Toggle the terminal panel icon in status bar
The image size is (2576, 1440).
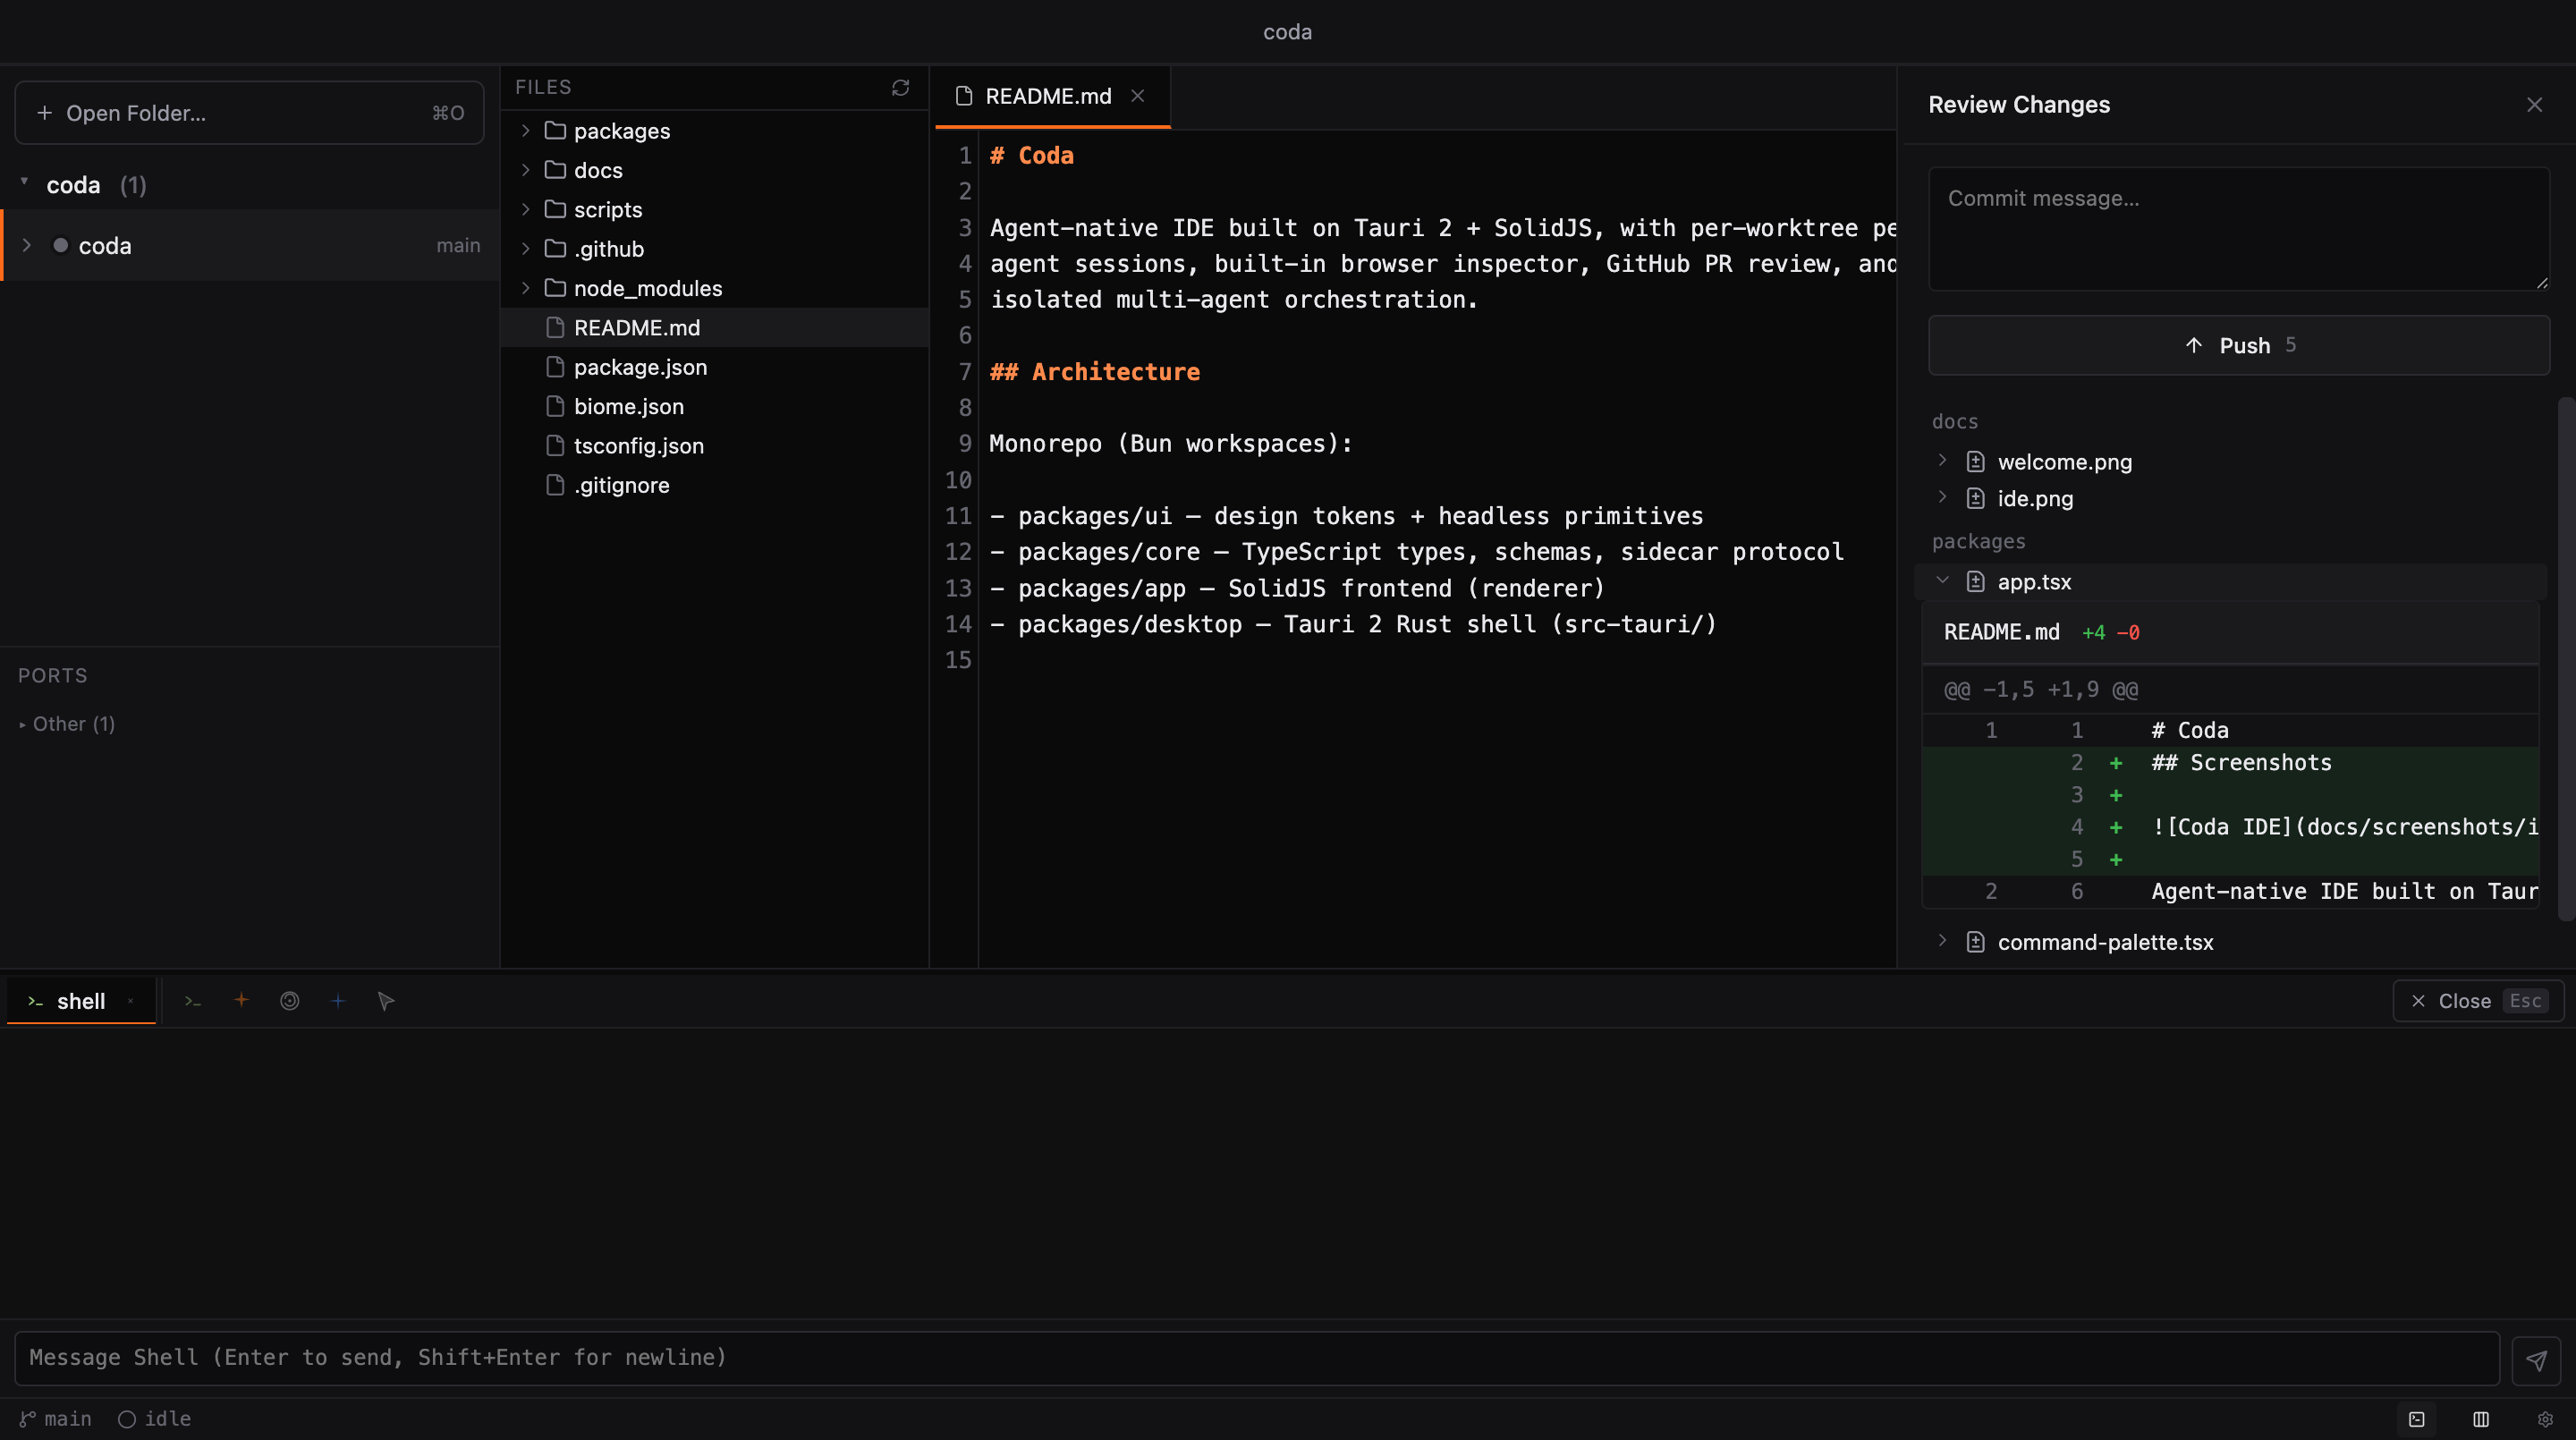click(x=2417, y=1419)
